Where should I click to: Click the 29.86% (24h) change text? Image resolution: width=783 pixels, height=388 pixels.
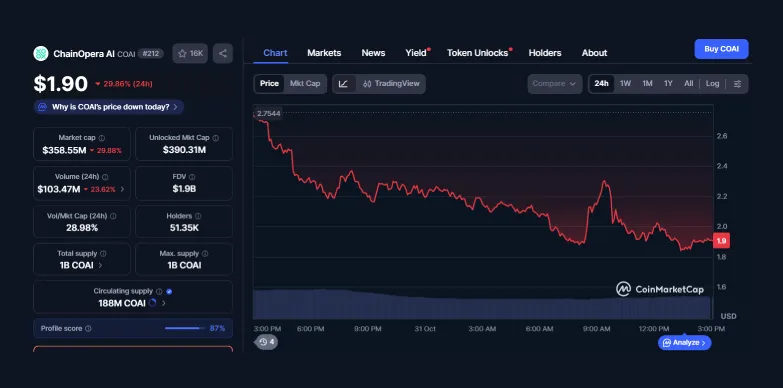coord(127,84)
